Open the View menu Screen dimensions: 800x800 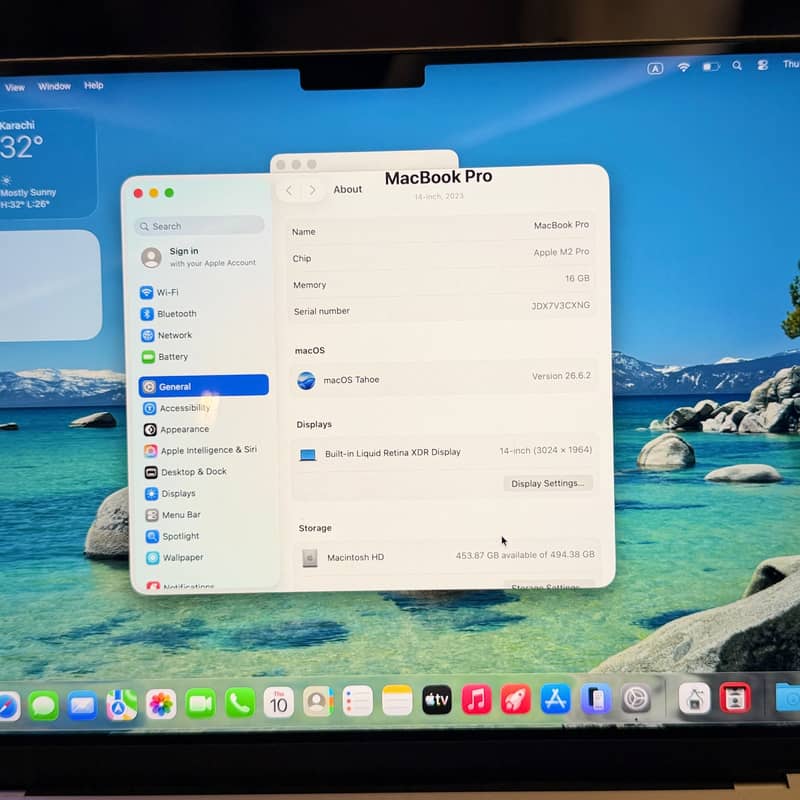15,87
